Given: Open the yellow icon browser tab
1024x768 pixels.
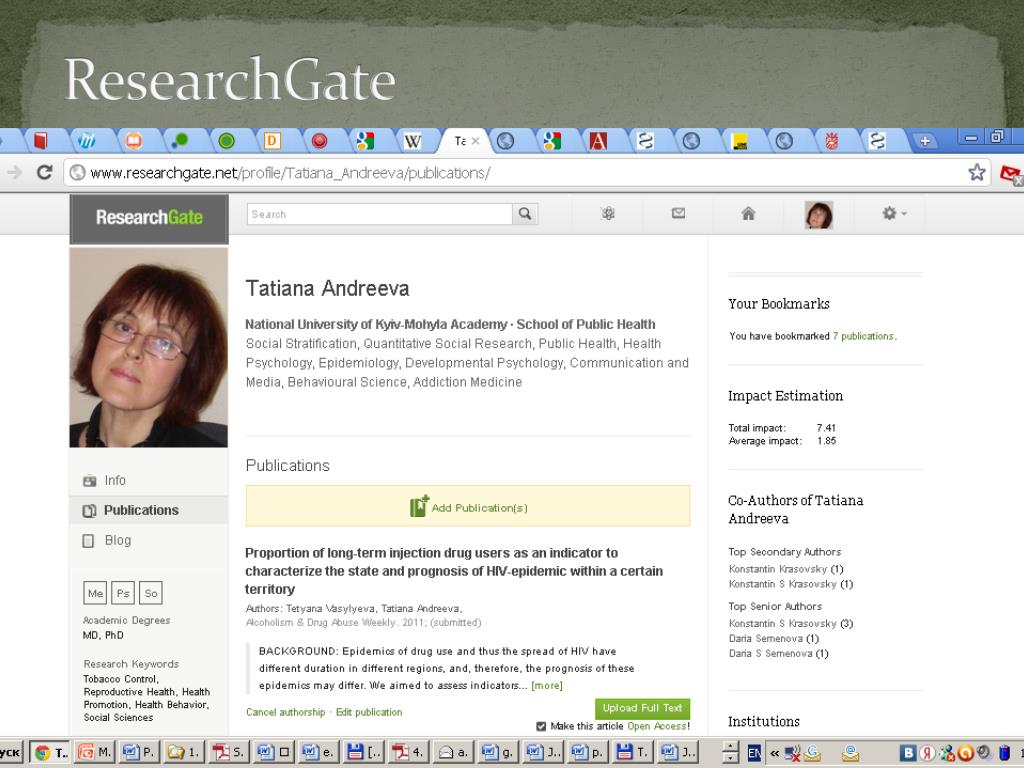Looking at the screenshot, I should coord(739,140).
